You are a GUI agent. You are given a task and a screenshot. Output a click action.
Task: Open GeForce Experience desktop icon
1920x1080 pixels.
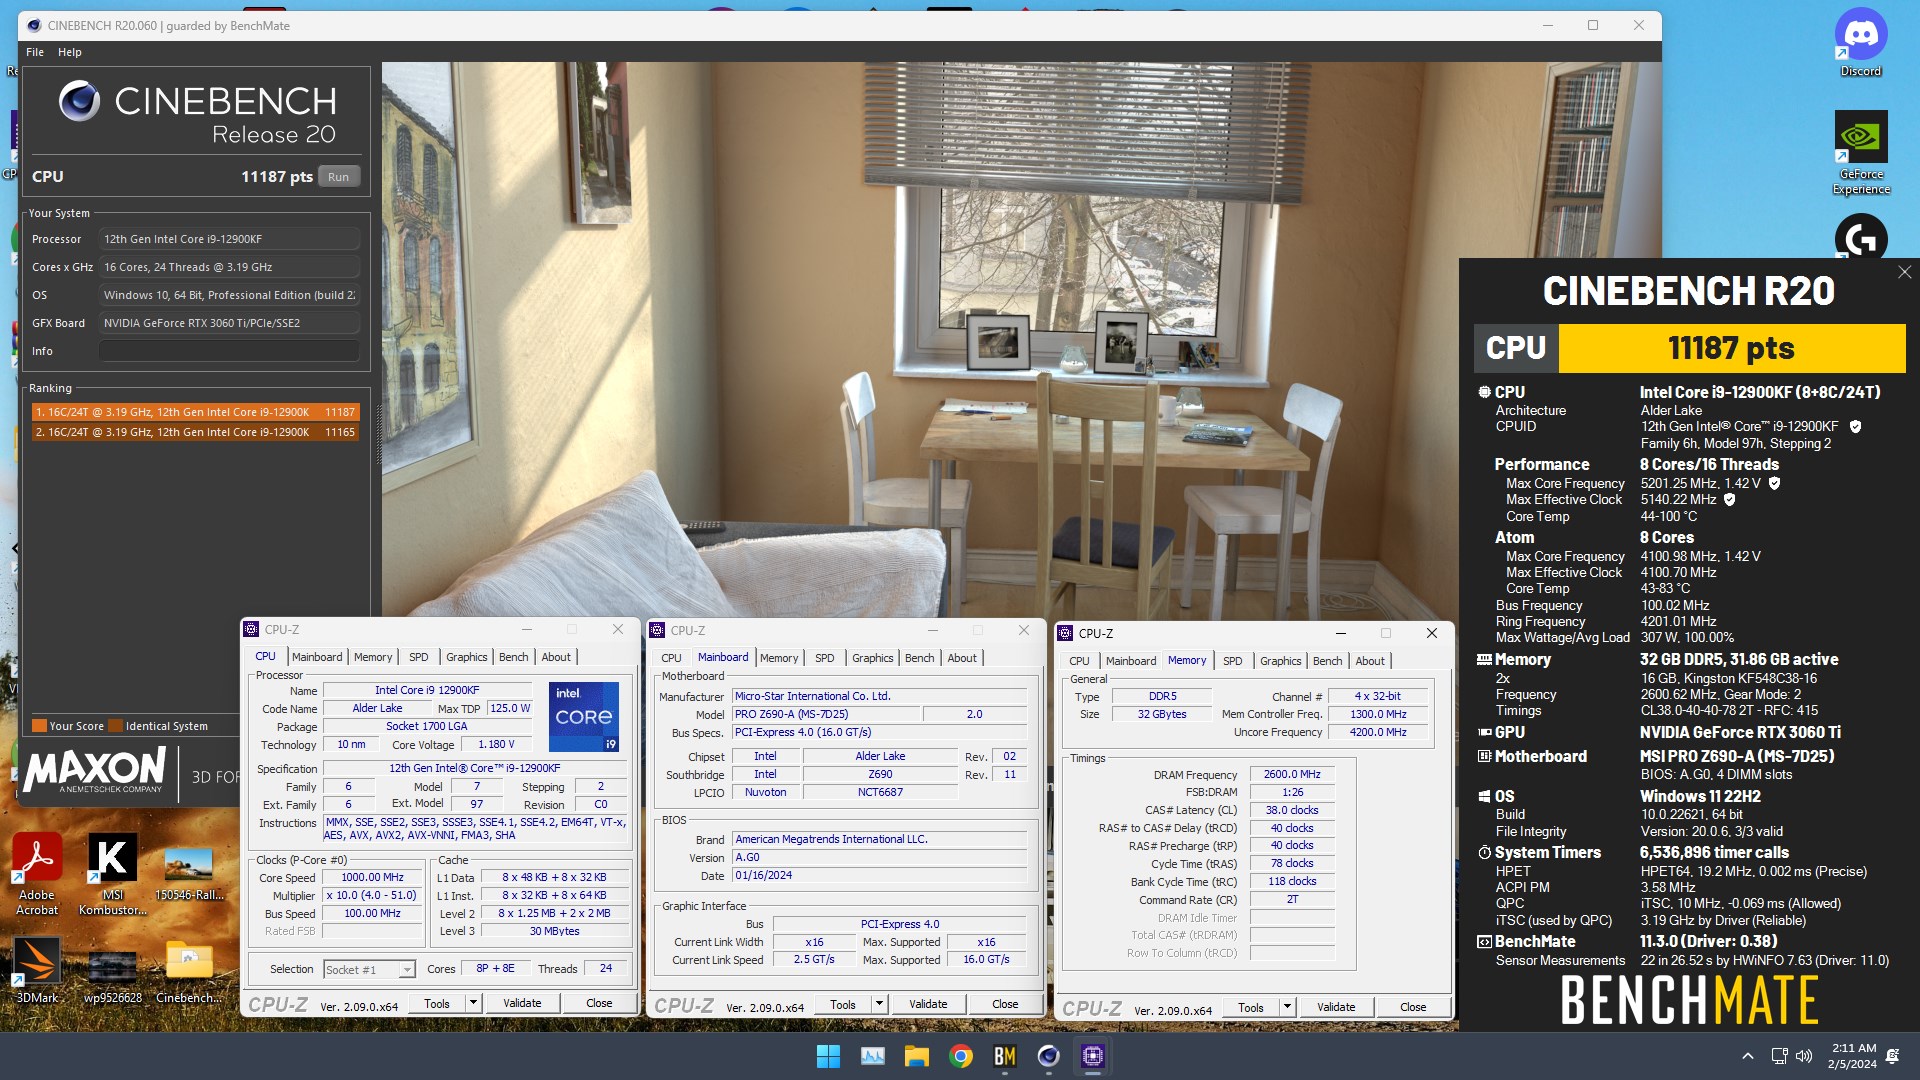(x=1860, y=152)
